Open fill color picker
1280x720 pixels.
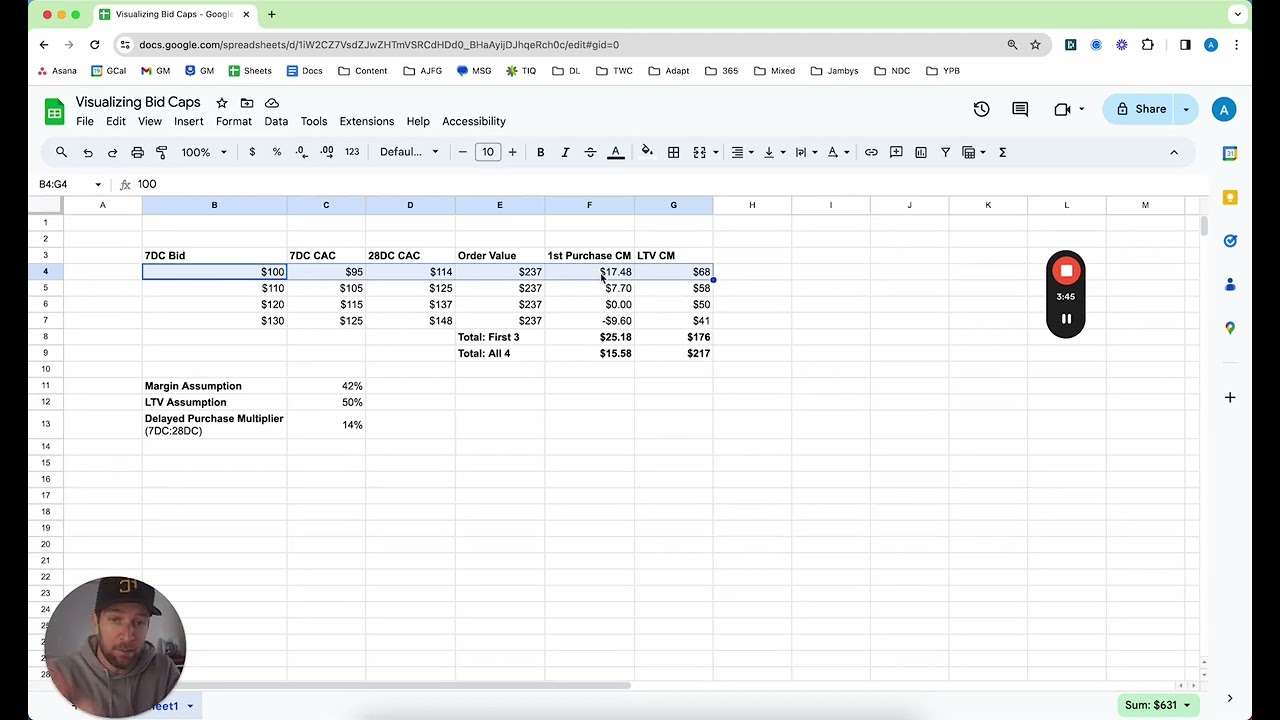(x=647, y=152)
